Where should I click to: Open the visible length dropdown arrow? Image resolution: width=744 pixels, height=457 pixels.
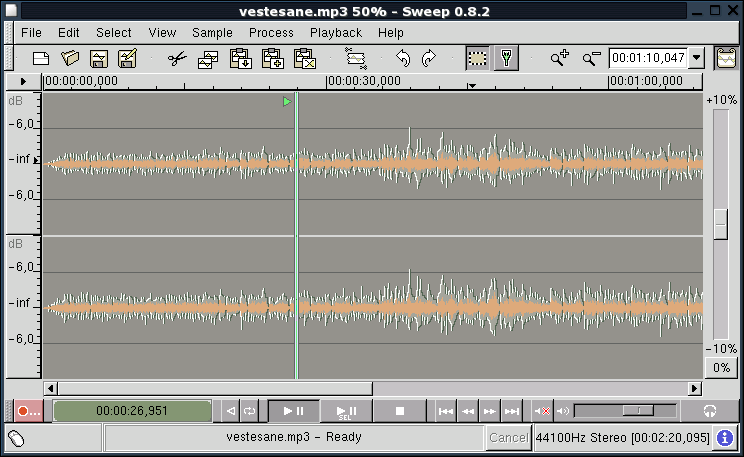[x=697, y=59]
